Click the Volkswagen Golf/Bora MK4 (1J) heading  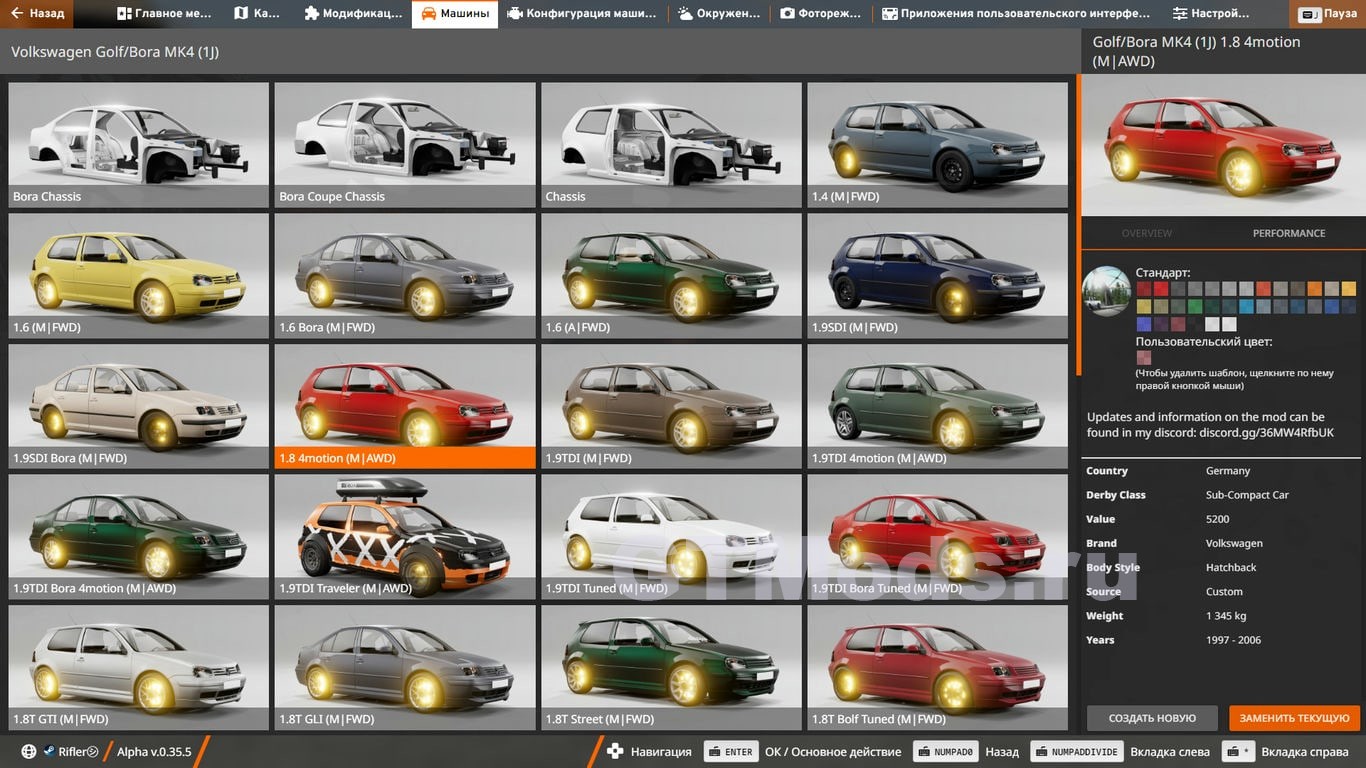coord(115,52)
